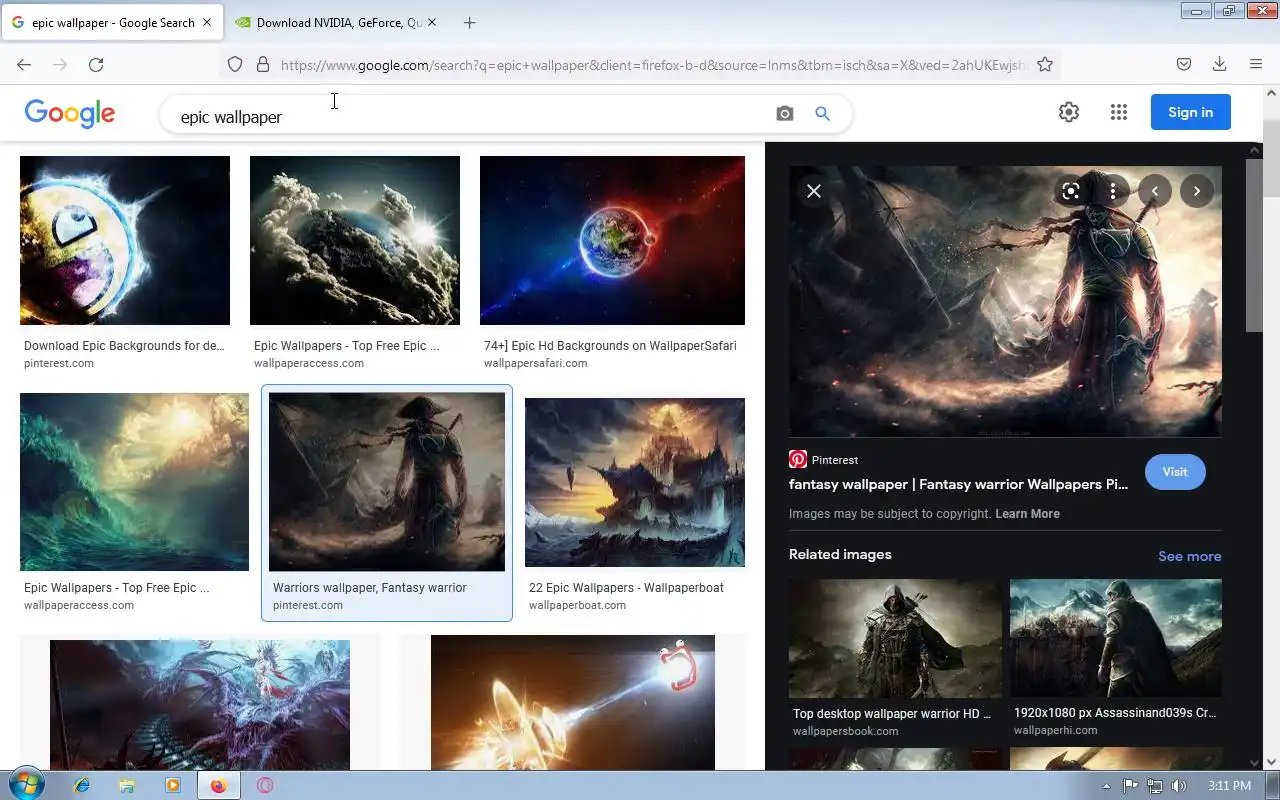1280x800 pixels.
Task: Open the Learn More copyright link
Action: pos(1027,514)
